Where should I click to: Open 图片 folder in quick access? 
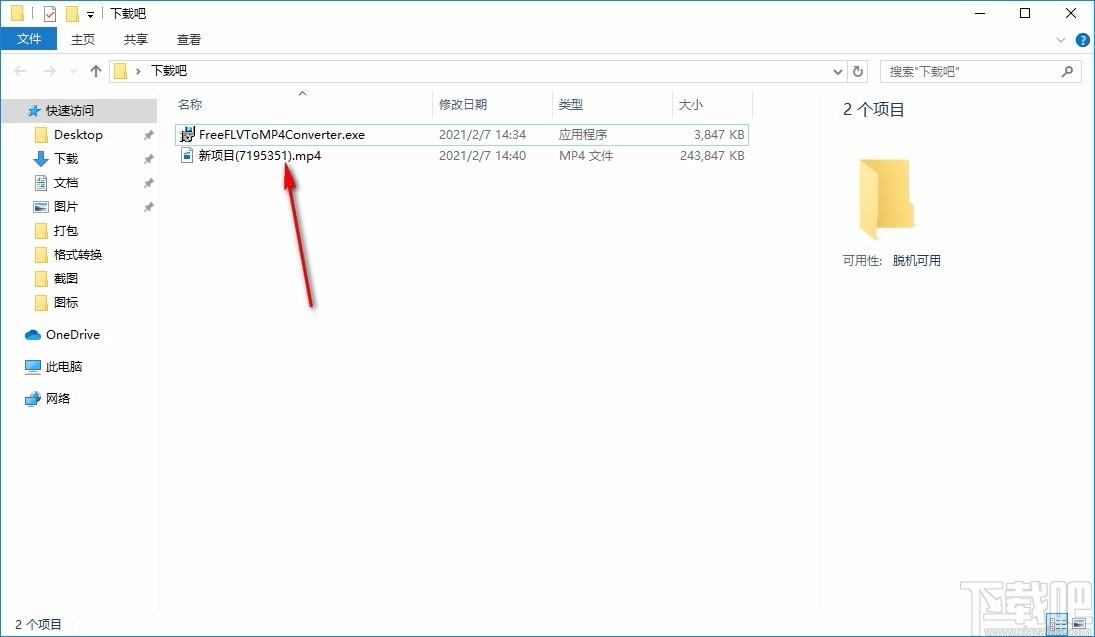tap(66, 206)
